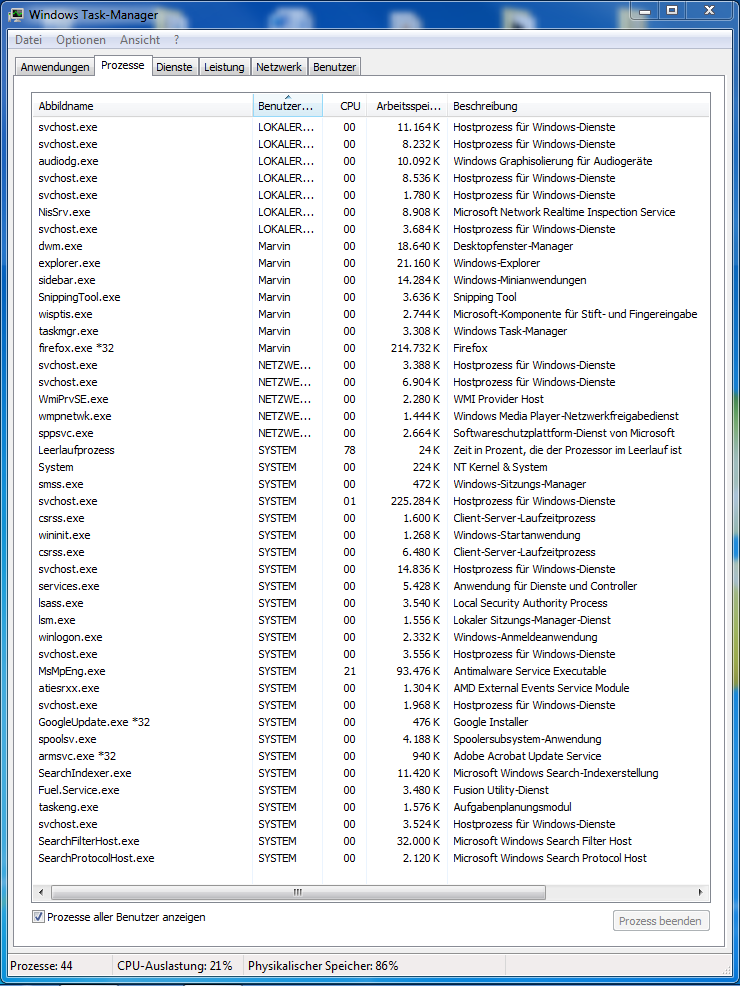Click the 214.732 K memory value
740x986 pixels.
(x=415, y=348)
